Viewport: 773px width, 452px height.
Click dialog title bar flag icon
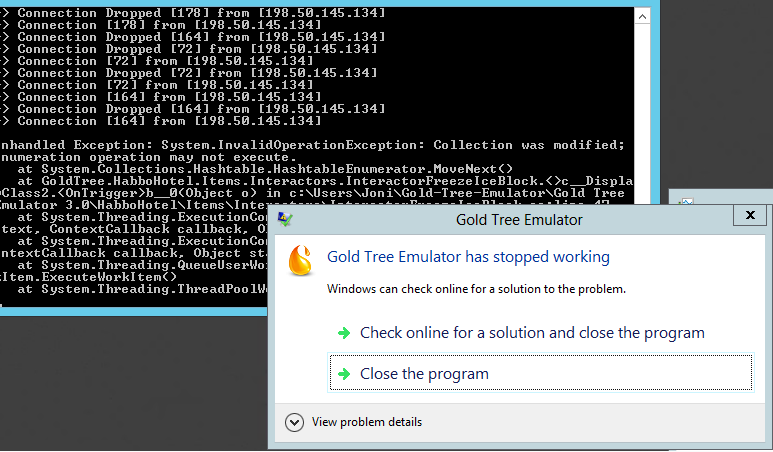pos(285,219)
